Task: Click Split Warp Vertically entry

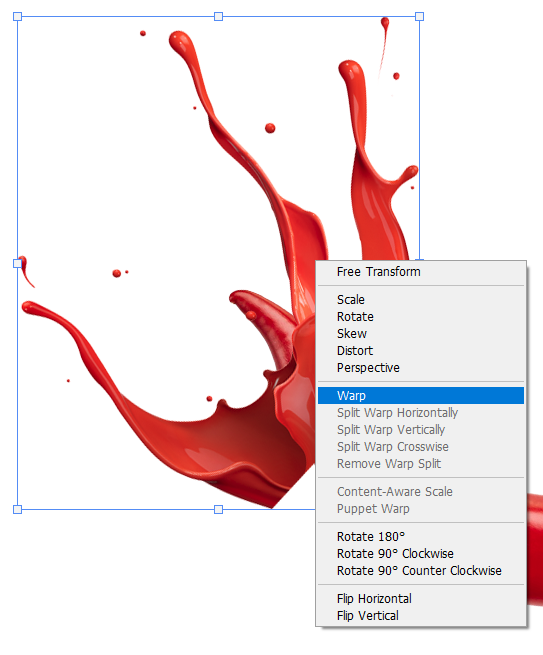Action: tap(421, 429)
